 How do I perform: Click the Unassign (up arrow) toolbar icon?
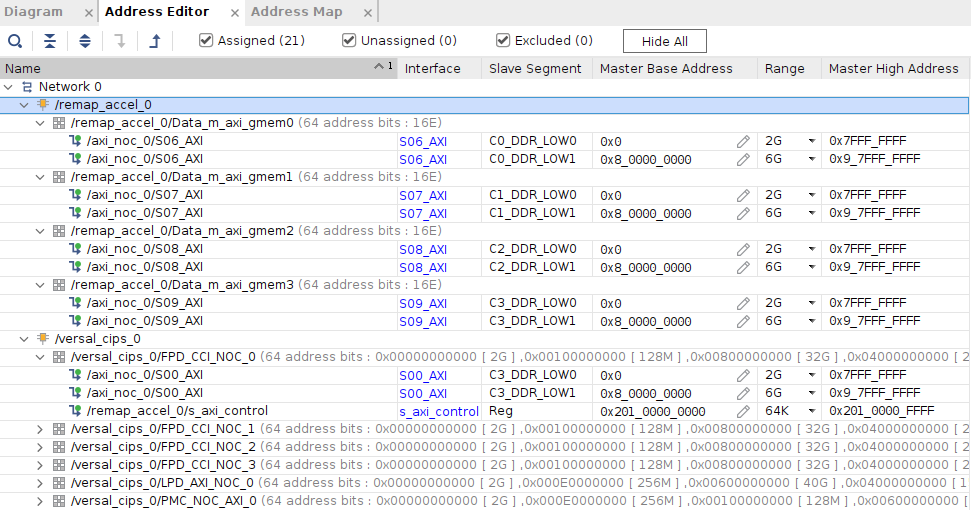(x=155, y=41)
